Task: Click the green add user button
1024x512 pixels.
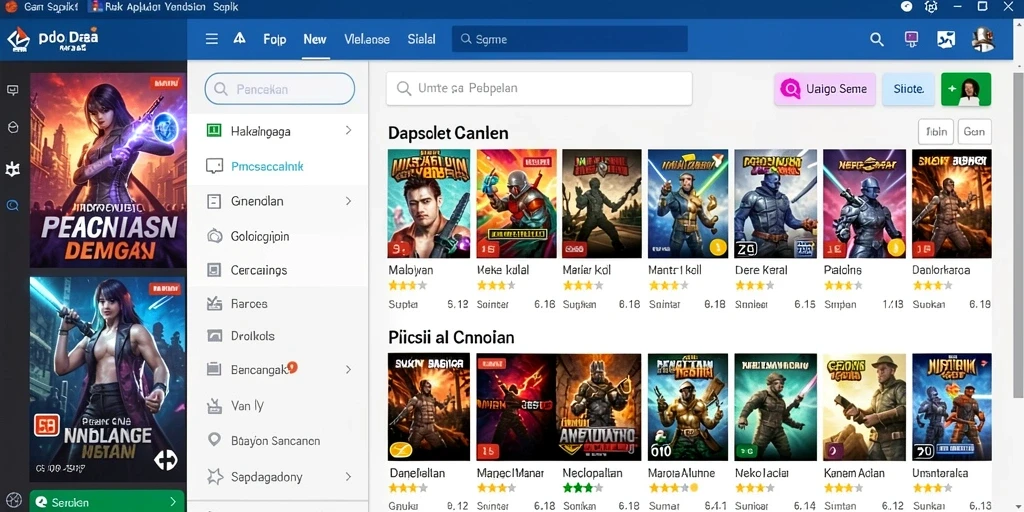Action: (x=966, y=89)
